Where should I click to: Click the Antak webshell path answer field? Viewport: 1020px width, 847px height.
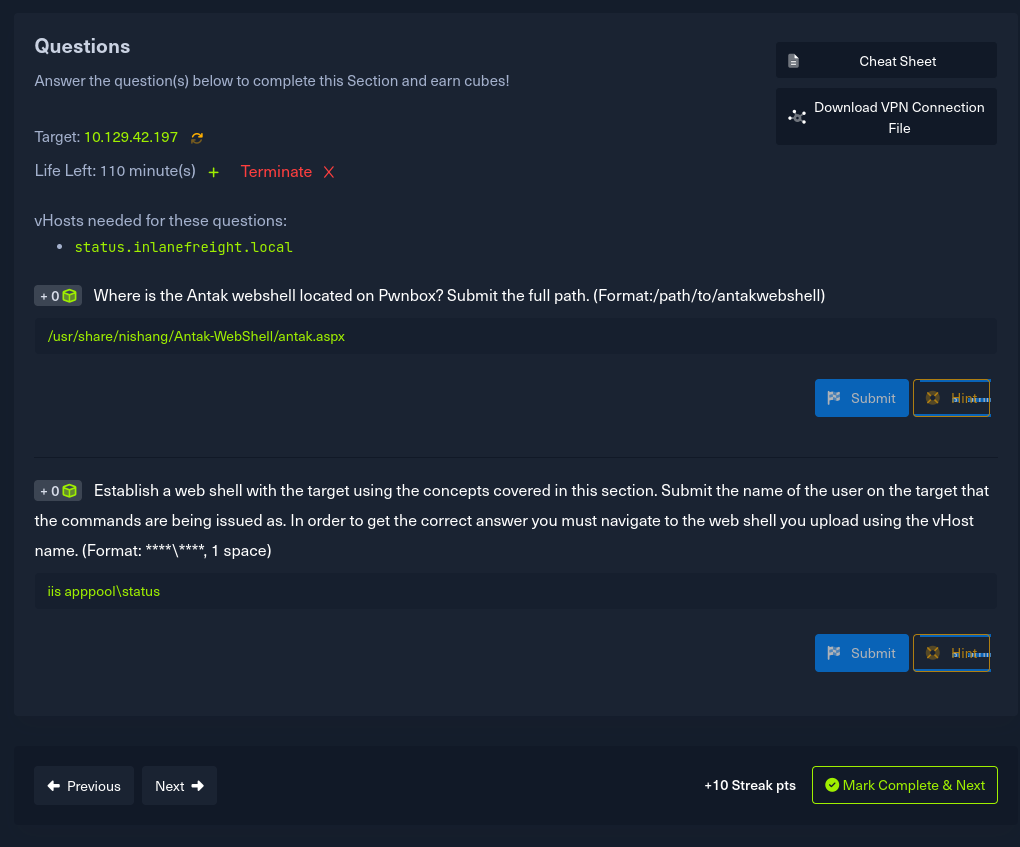click(515, 337)
